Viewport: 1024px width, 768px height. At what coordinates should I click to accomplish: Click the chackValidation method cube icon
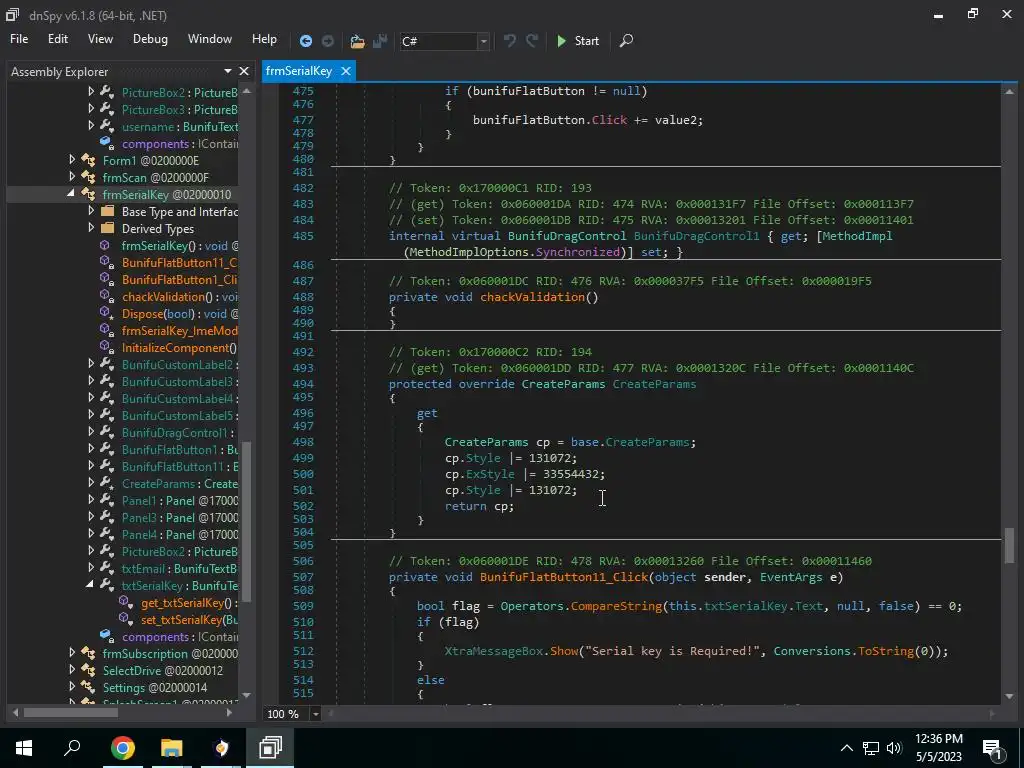(107, 296)
